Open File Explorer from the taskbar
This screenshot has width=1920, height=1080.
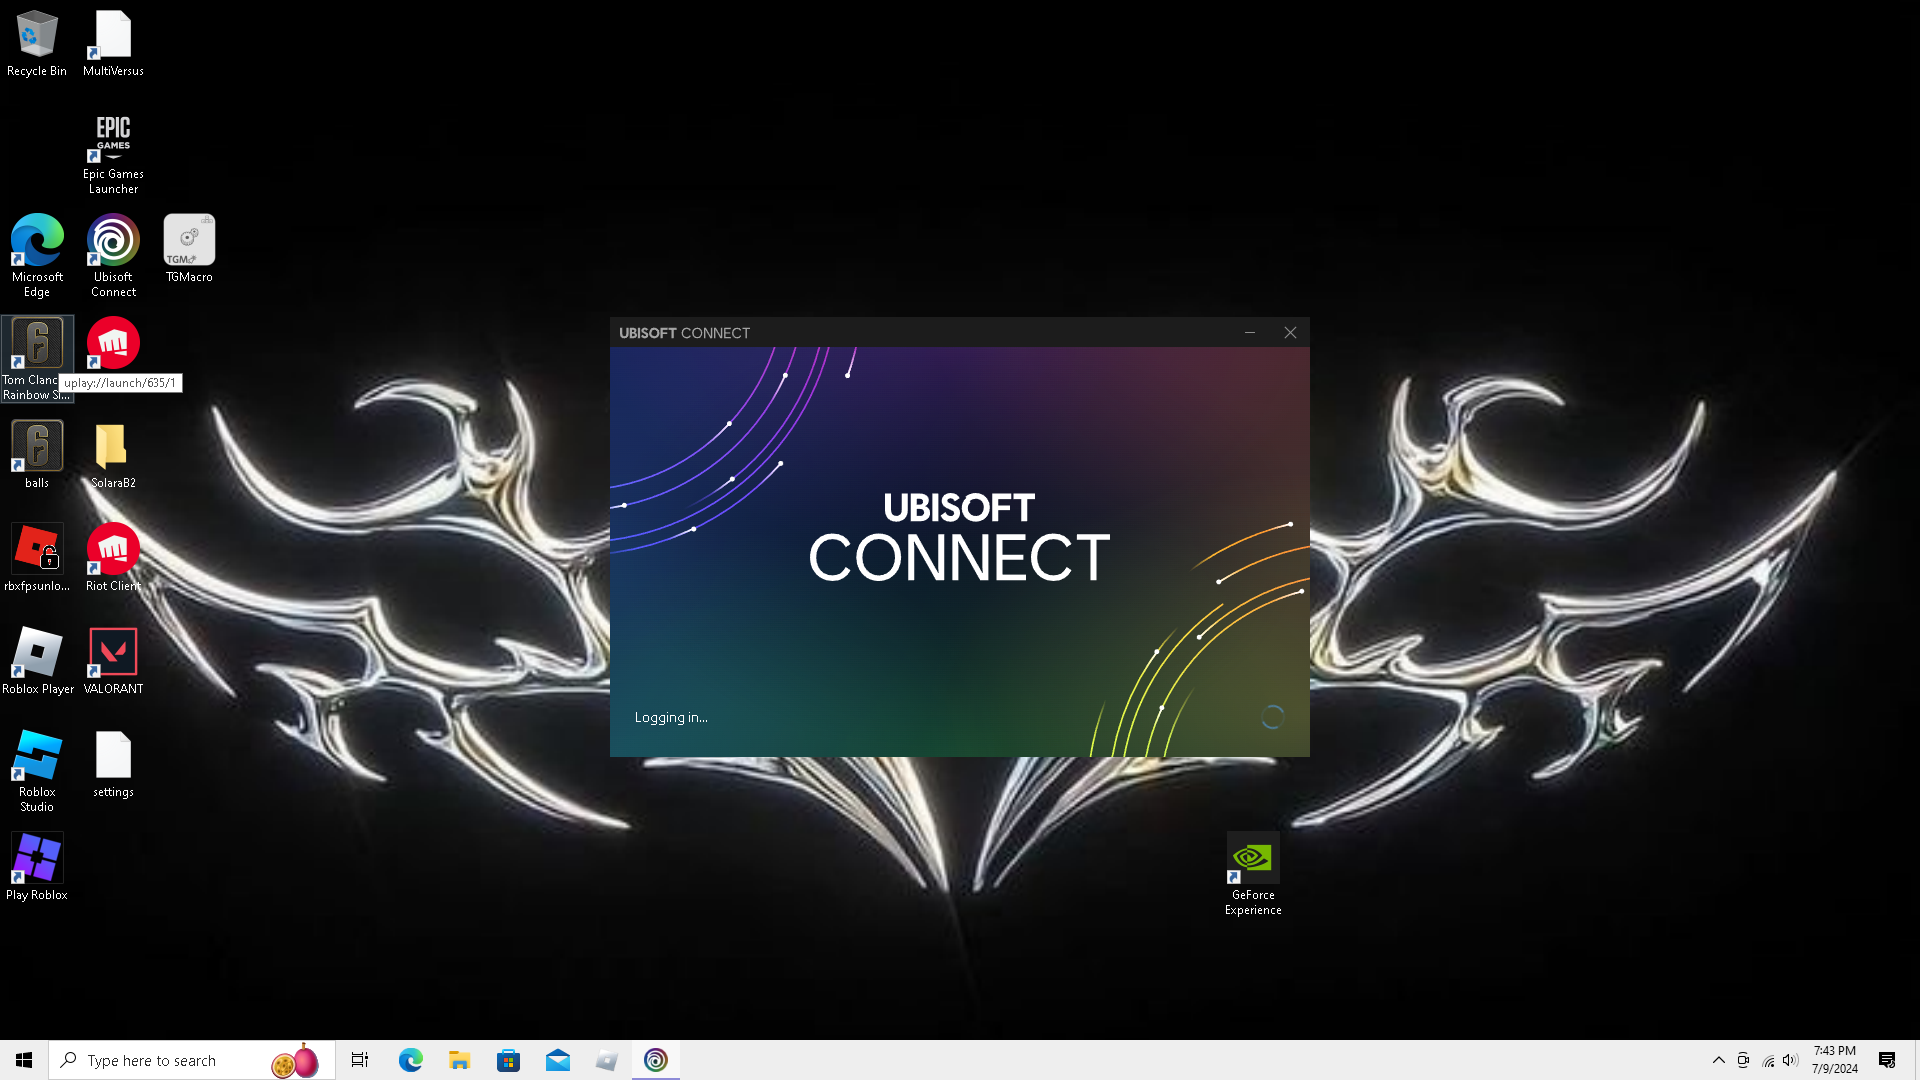459,1060
